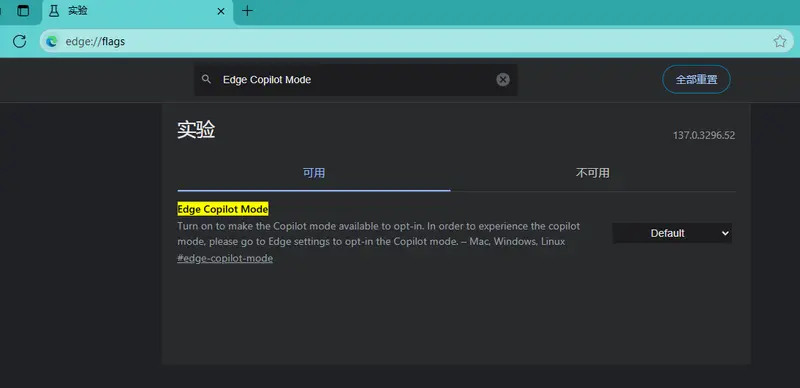Click the Edge Copilot Mode search field
Viewport: 800px width, 388px height.
point(356,80)
